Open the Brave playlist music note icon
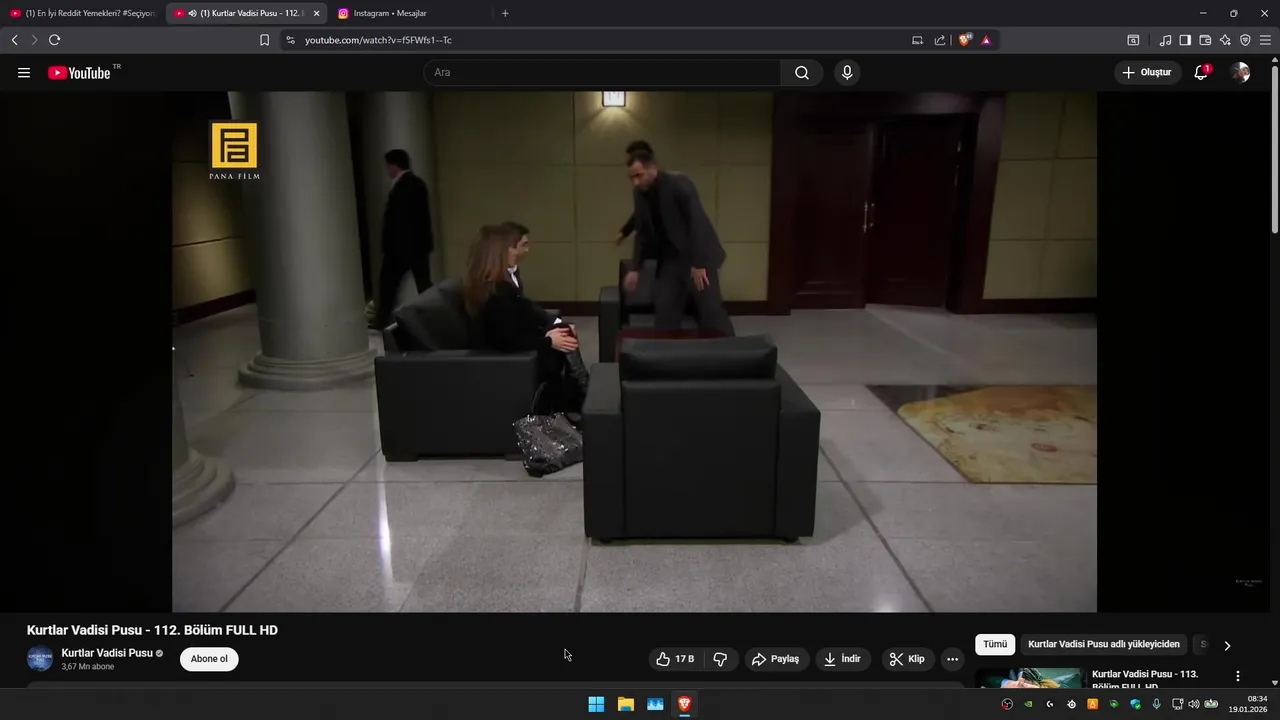Image resolution: width=1280 pixels, height=720 pixels. click(x=1165, y=40)
